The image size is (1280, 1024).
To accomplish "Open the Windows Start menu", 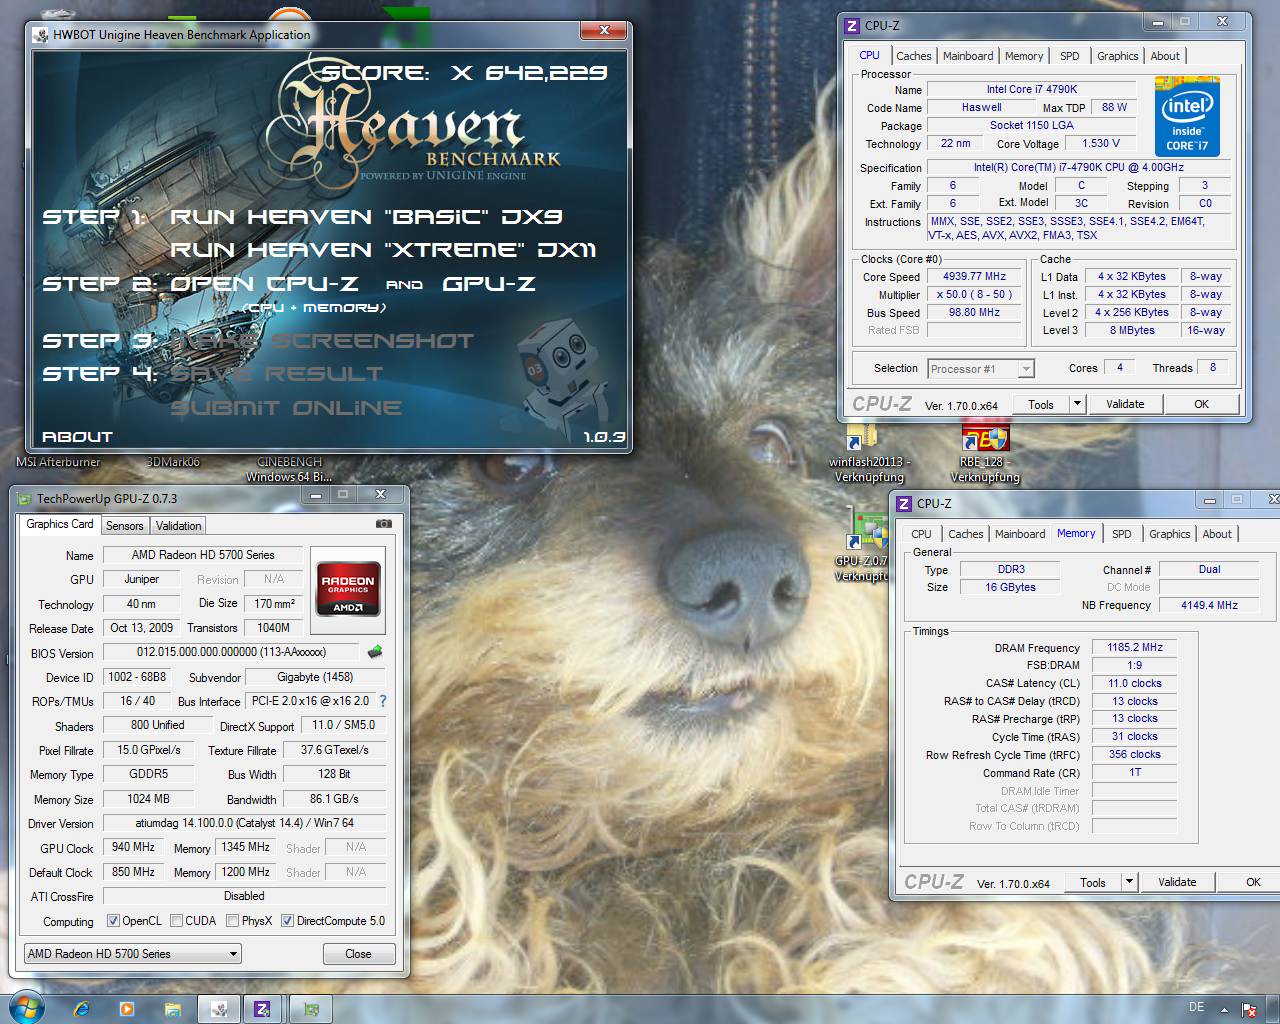I will [26, 1008].
